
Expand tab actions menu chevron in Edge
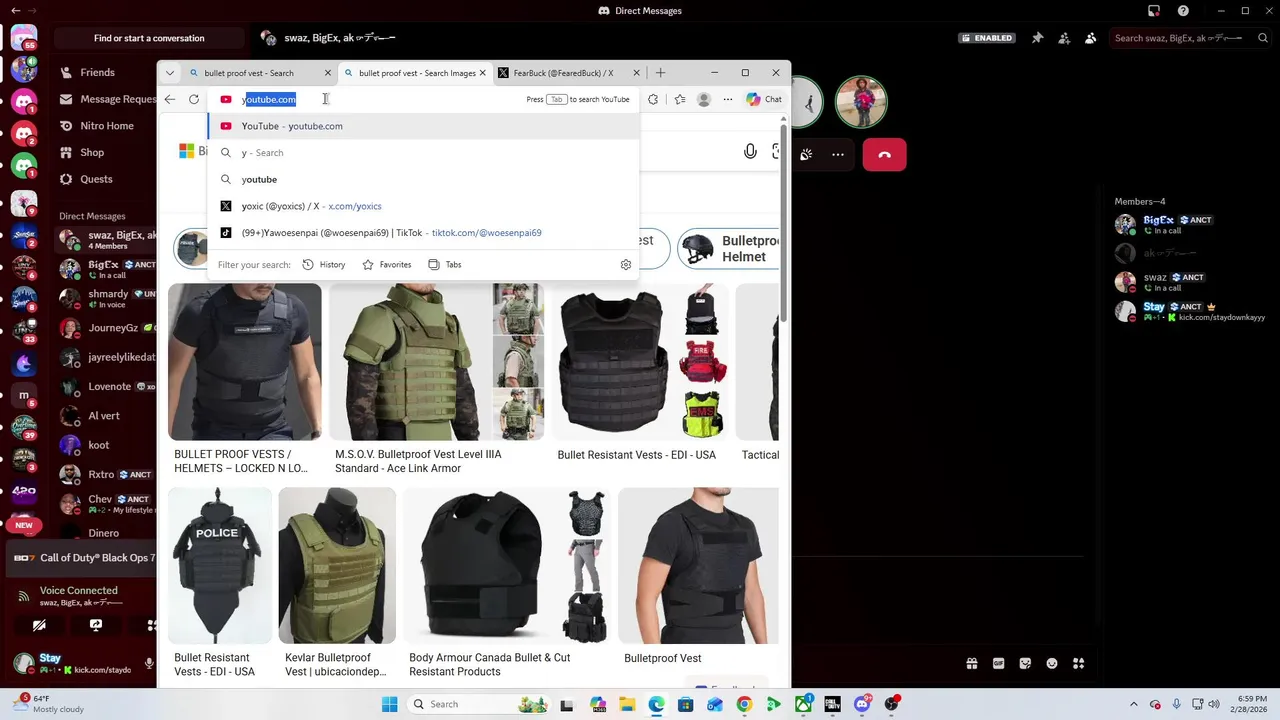click(169, 73)
